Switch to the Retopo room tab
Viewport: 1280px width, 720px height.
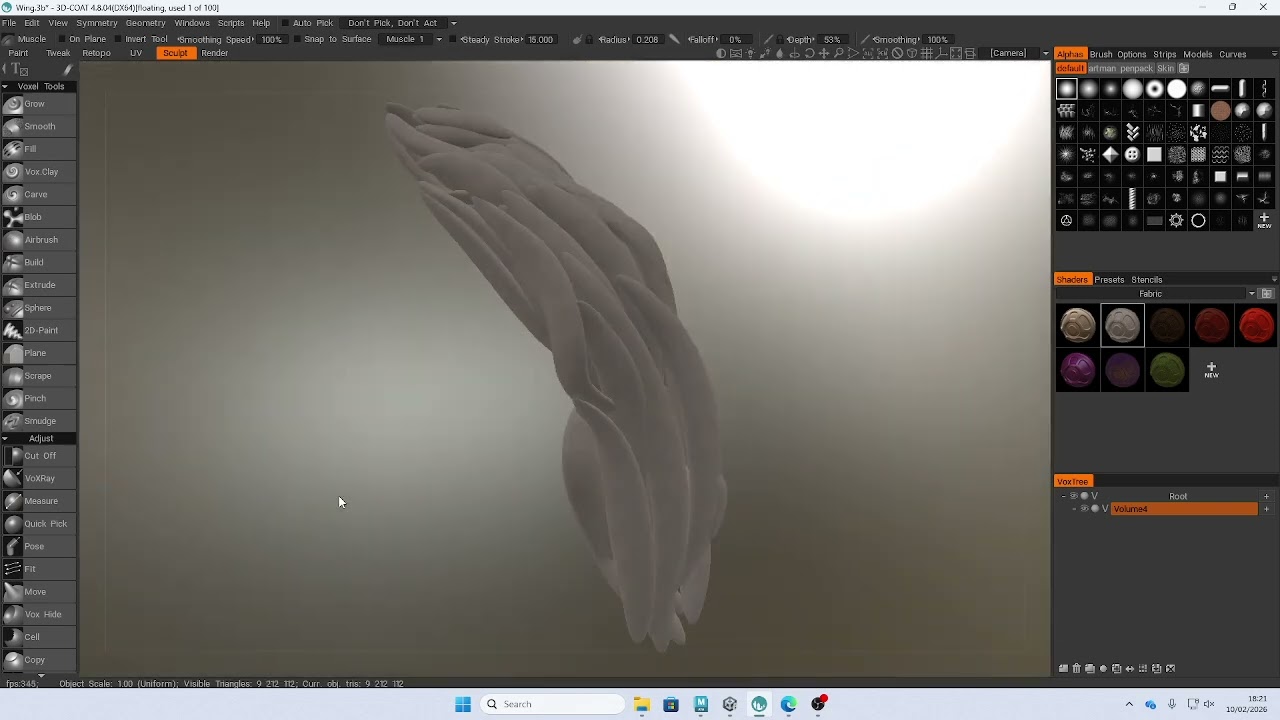point(96,53)
